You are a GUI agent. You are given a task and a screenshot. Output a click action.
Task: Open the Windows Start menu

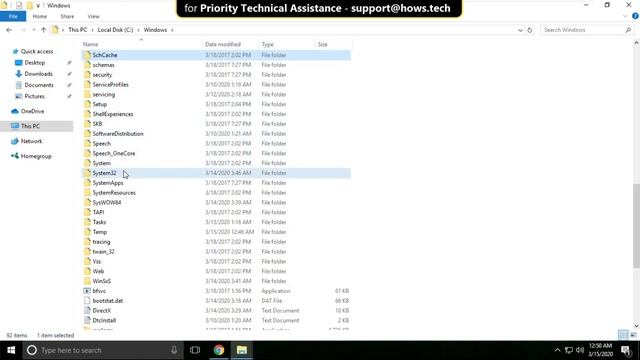11,350
